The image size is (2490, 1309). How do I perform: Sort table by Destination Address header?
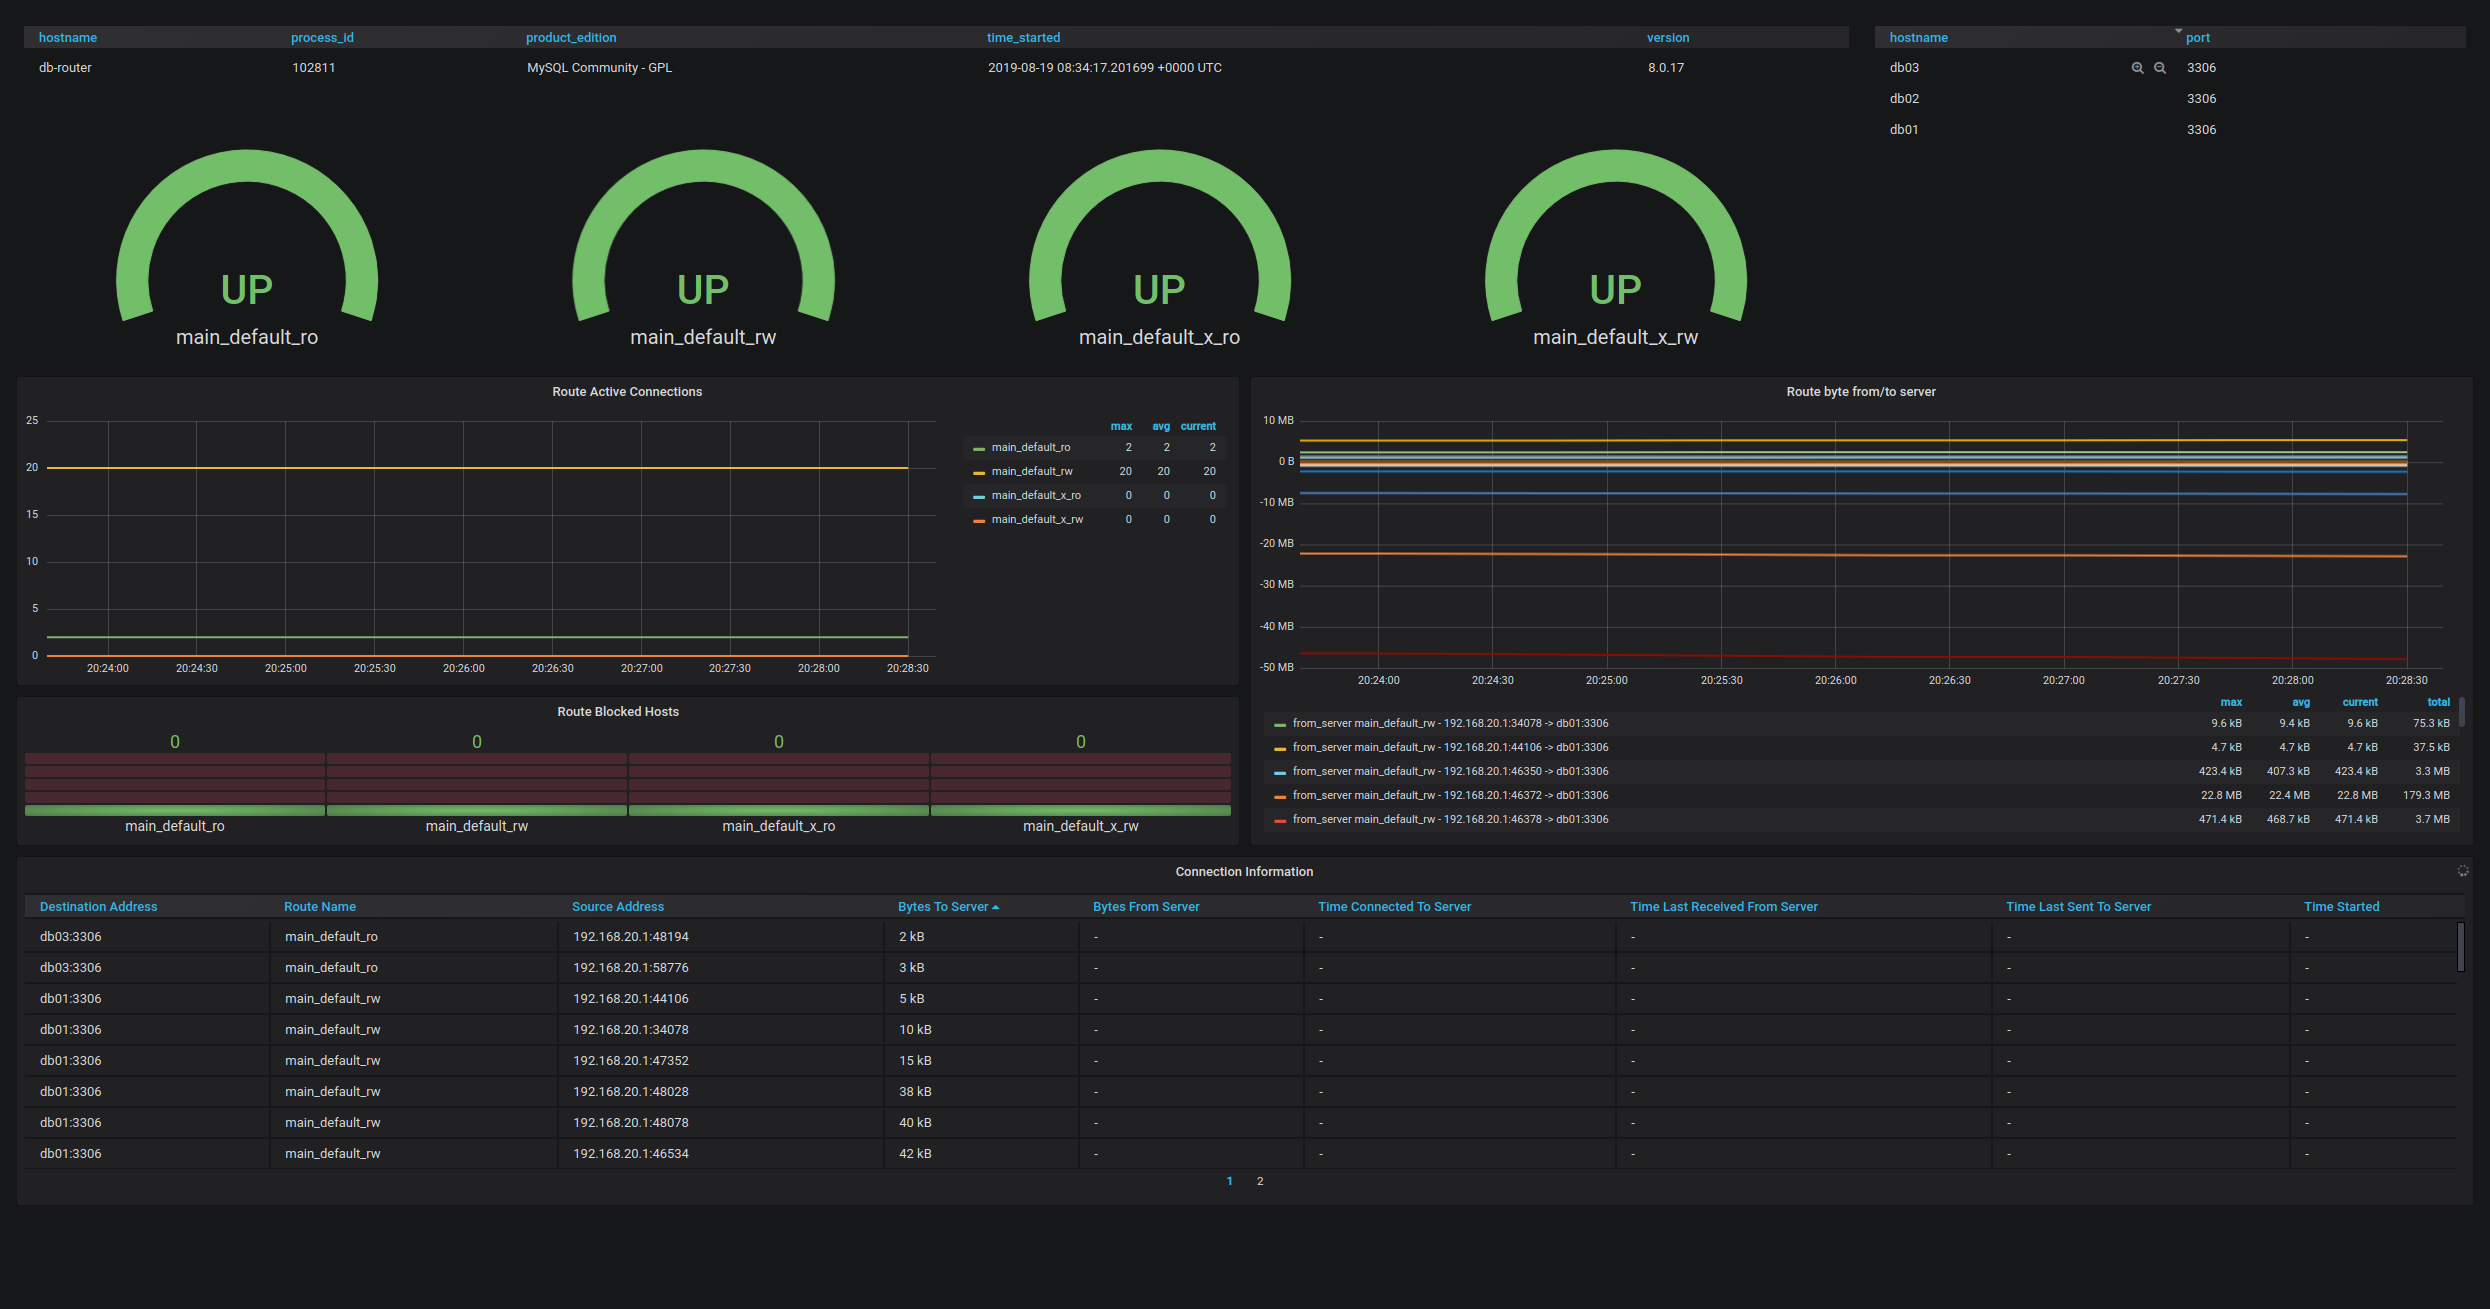click(98, 907)
